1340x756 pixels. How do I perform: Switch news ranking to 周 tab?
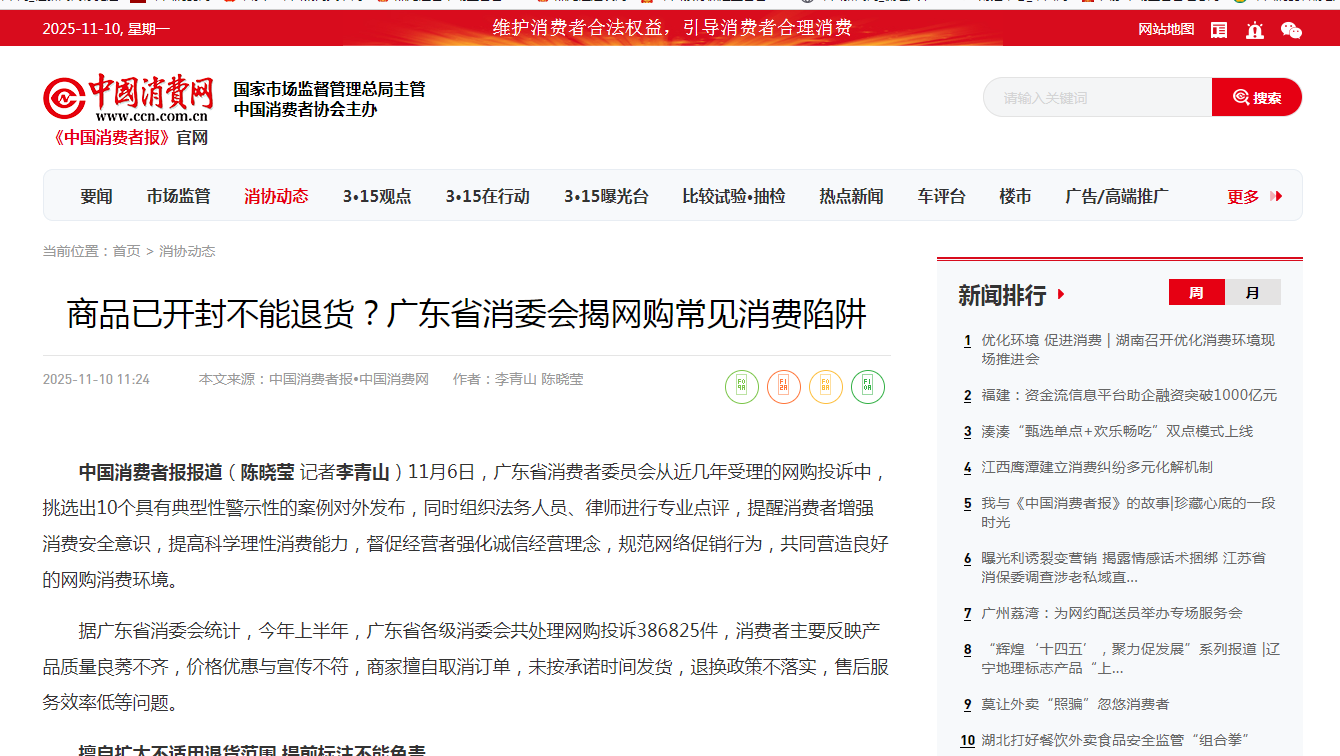coord(1196,293)
